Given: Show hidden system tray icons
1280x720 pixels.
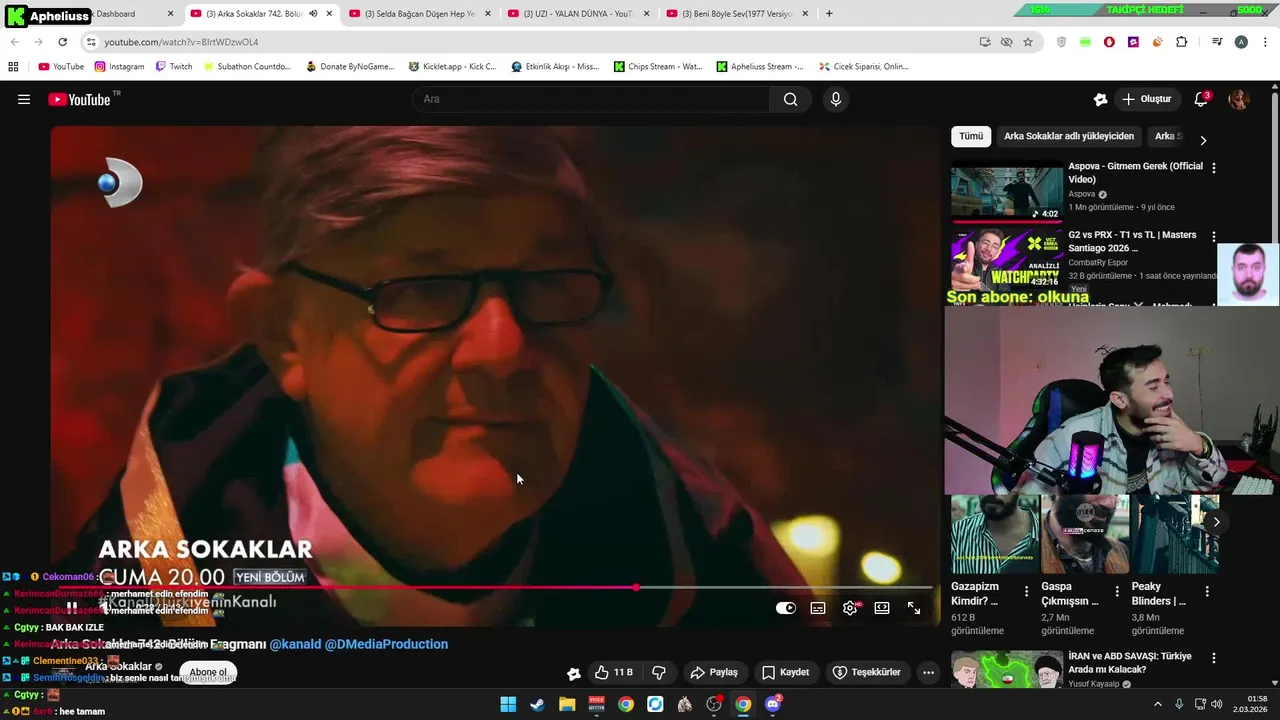Looking at the screenshot, I should 1158,704.
